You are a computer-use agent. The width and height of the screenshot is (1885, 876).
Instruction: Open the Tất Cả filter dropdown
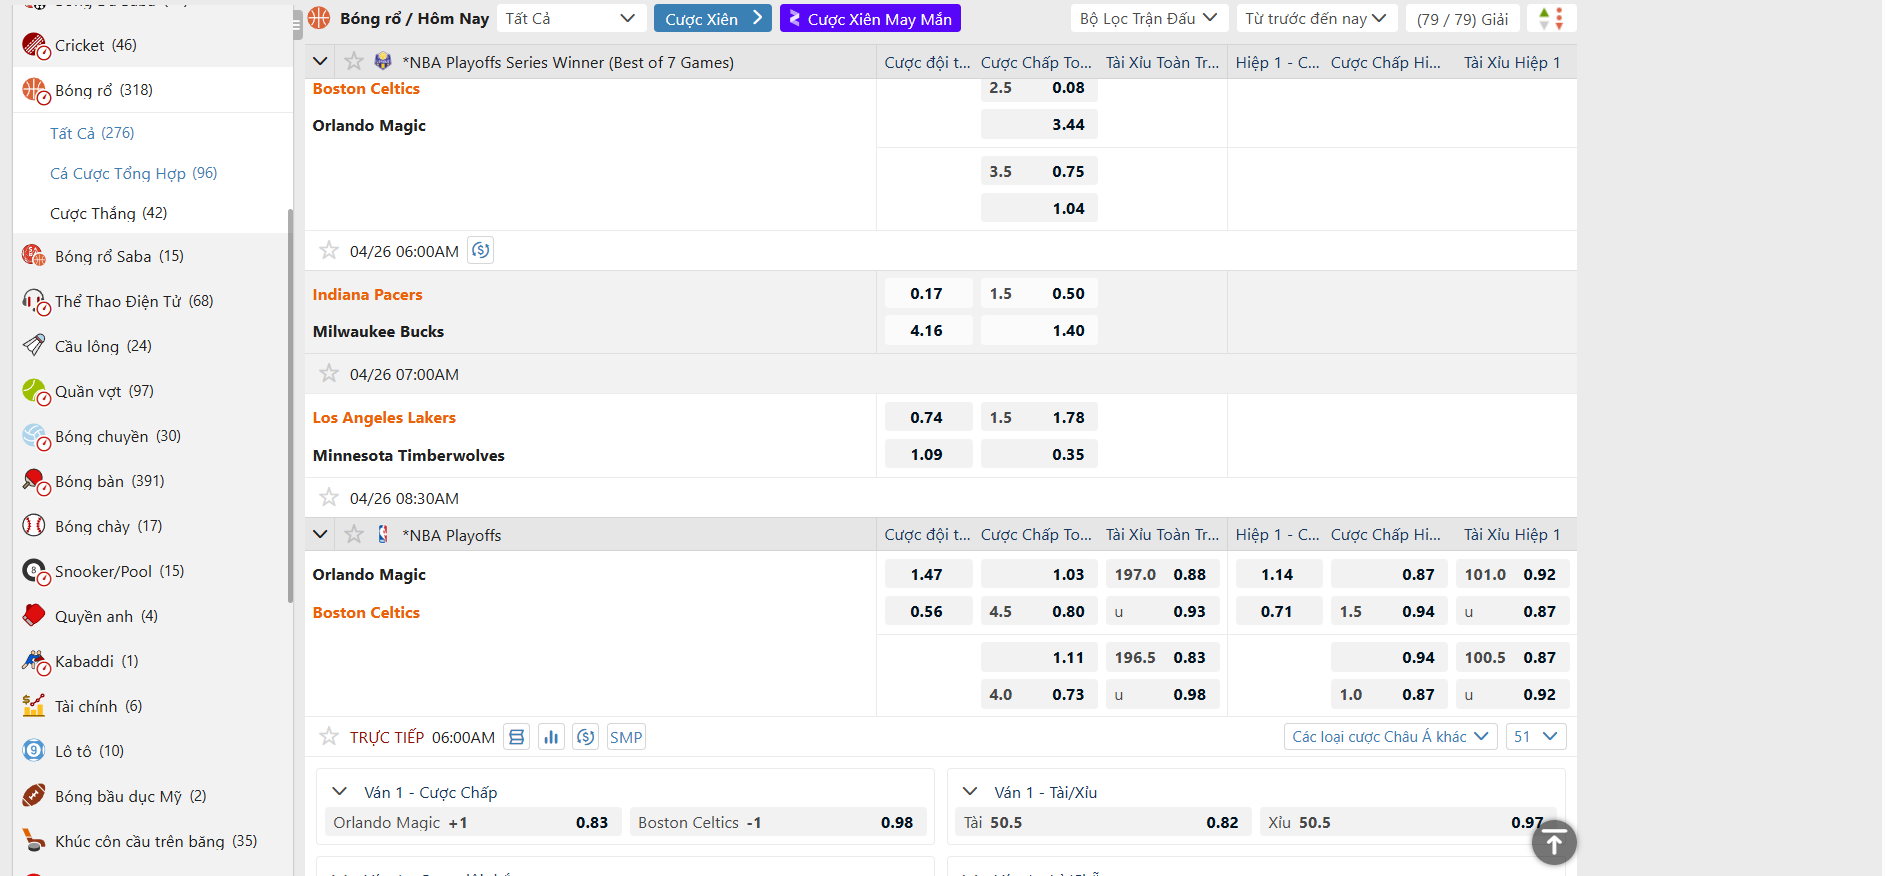[571, 18]
